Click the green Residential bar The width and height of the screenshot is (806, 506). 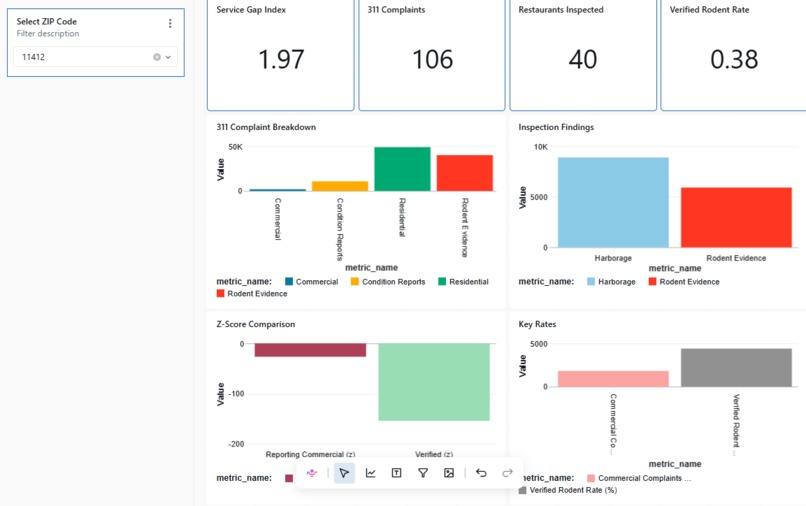402,169
